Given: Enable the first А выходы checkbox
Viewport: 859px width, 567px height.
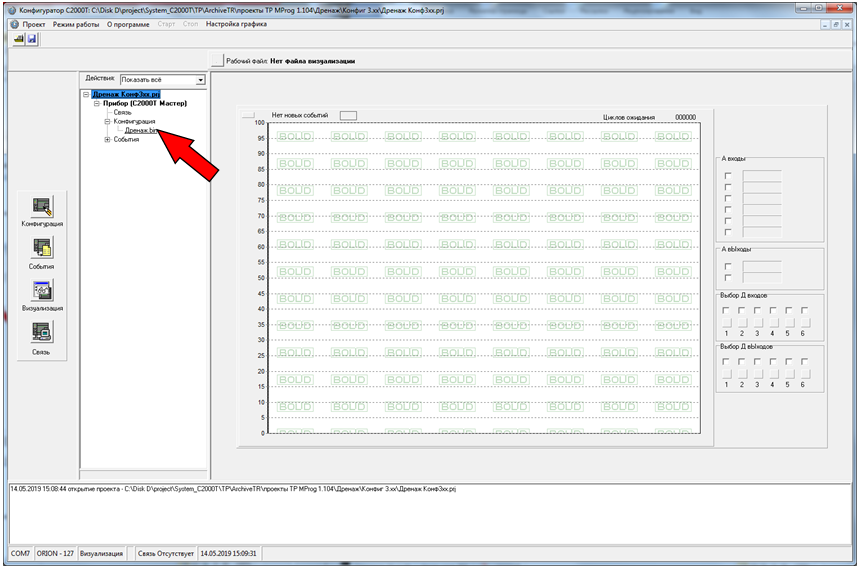Looking at the screenshot, I should tap(728, 266).
